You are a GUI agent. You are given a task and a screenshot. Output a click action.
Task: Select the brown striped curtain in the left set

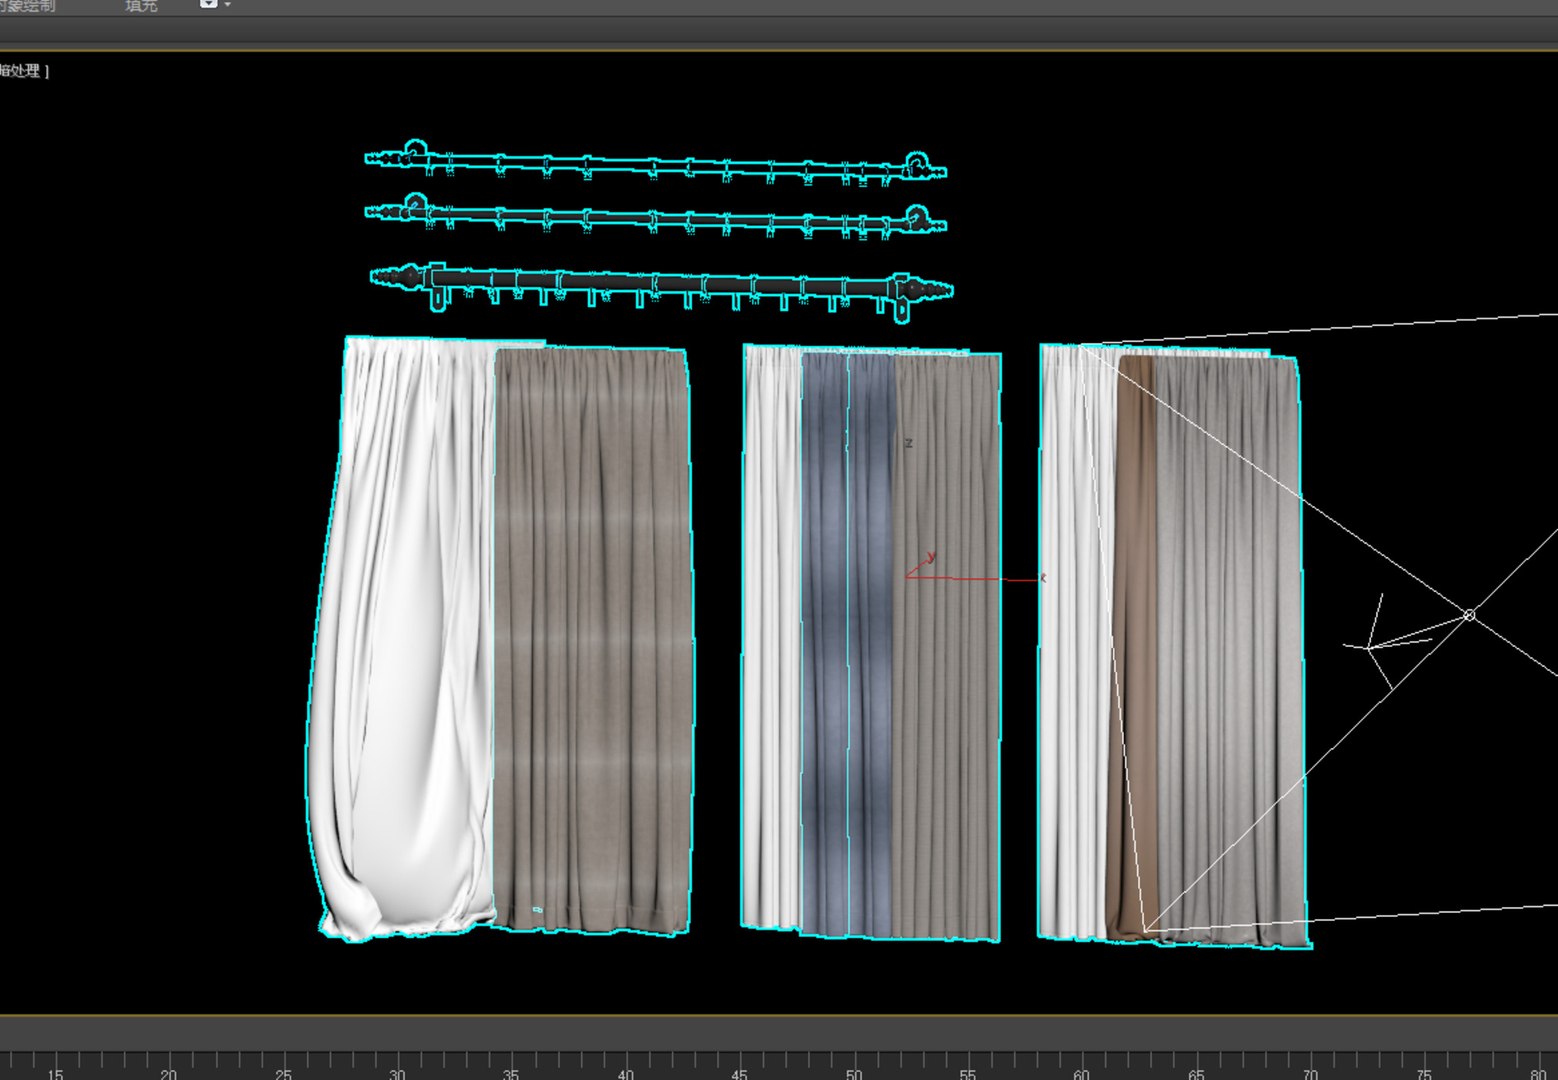pyautogui.click(x=592, y=640)
